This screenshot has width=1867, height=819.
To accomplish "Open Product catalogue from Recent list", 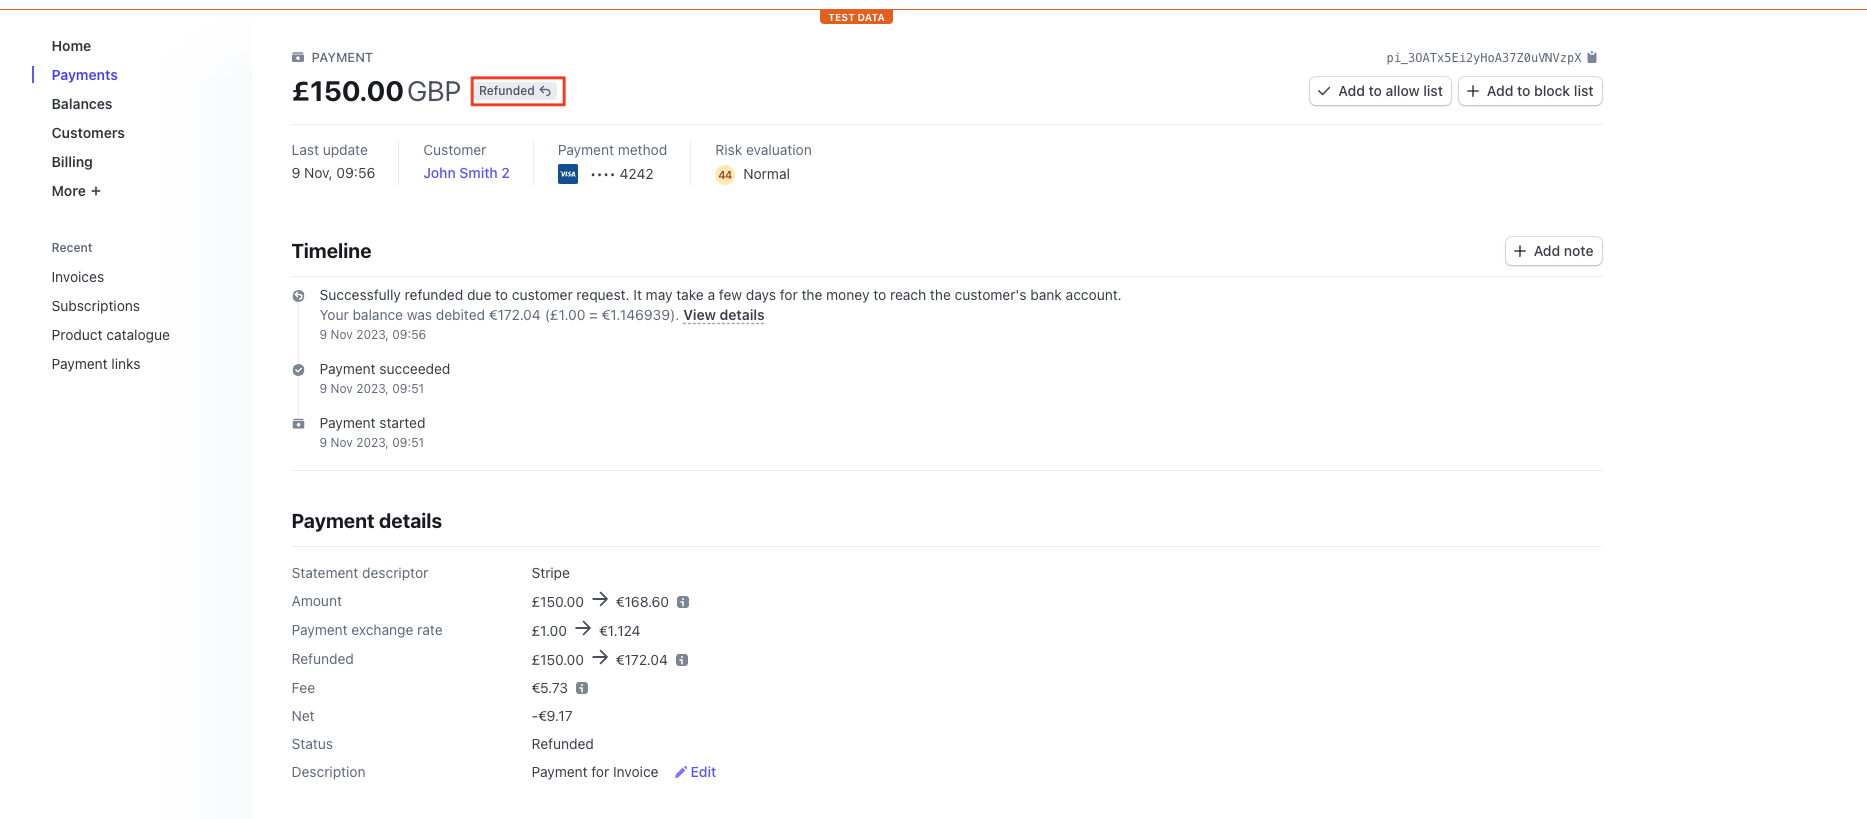I will click(111, 335).
